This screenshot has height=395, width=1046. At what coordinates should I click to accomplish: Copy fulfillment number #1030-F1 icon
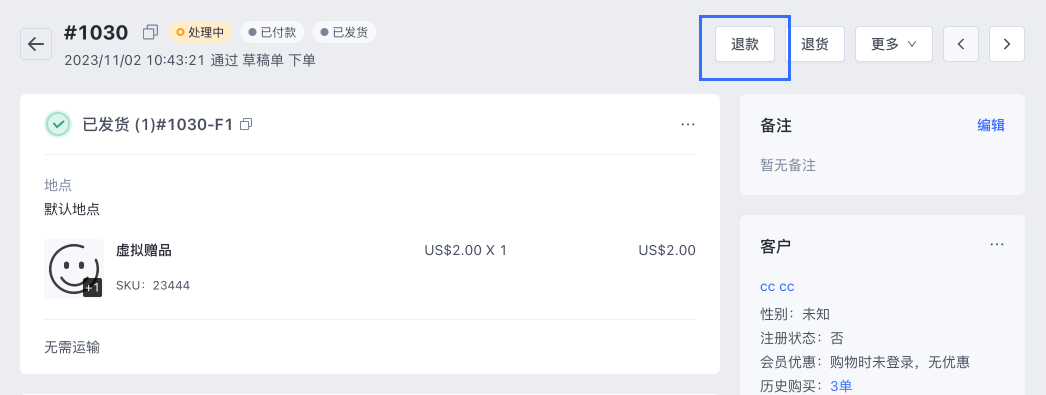tap(246, 124)
